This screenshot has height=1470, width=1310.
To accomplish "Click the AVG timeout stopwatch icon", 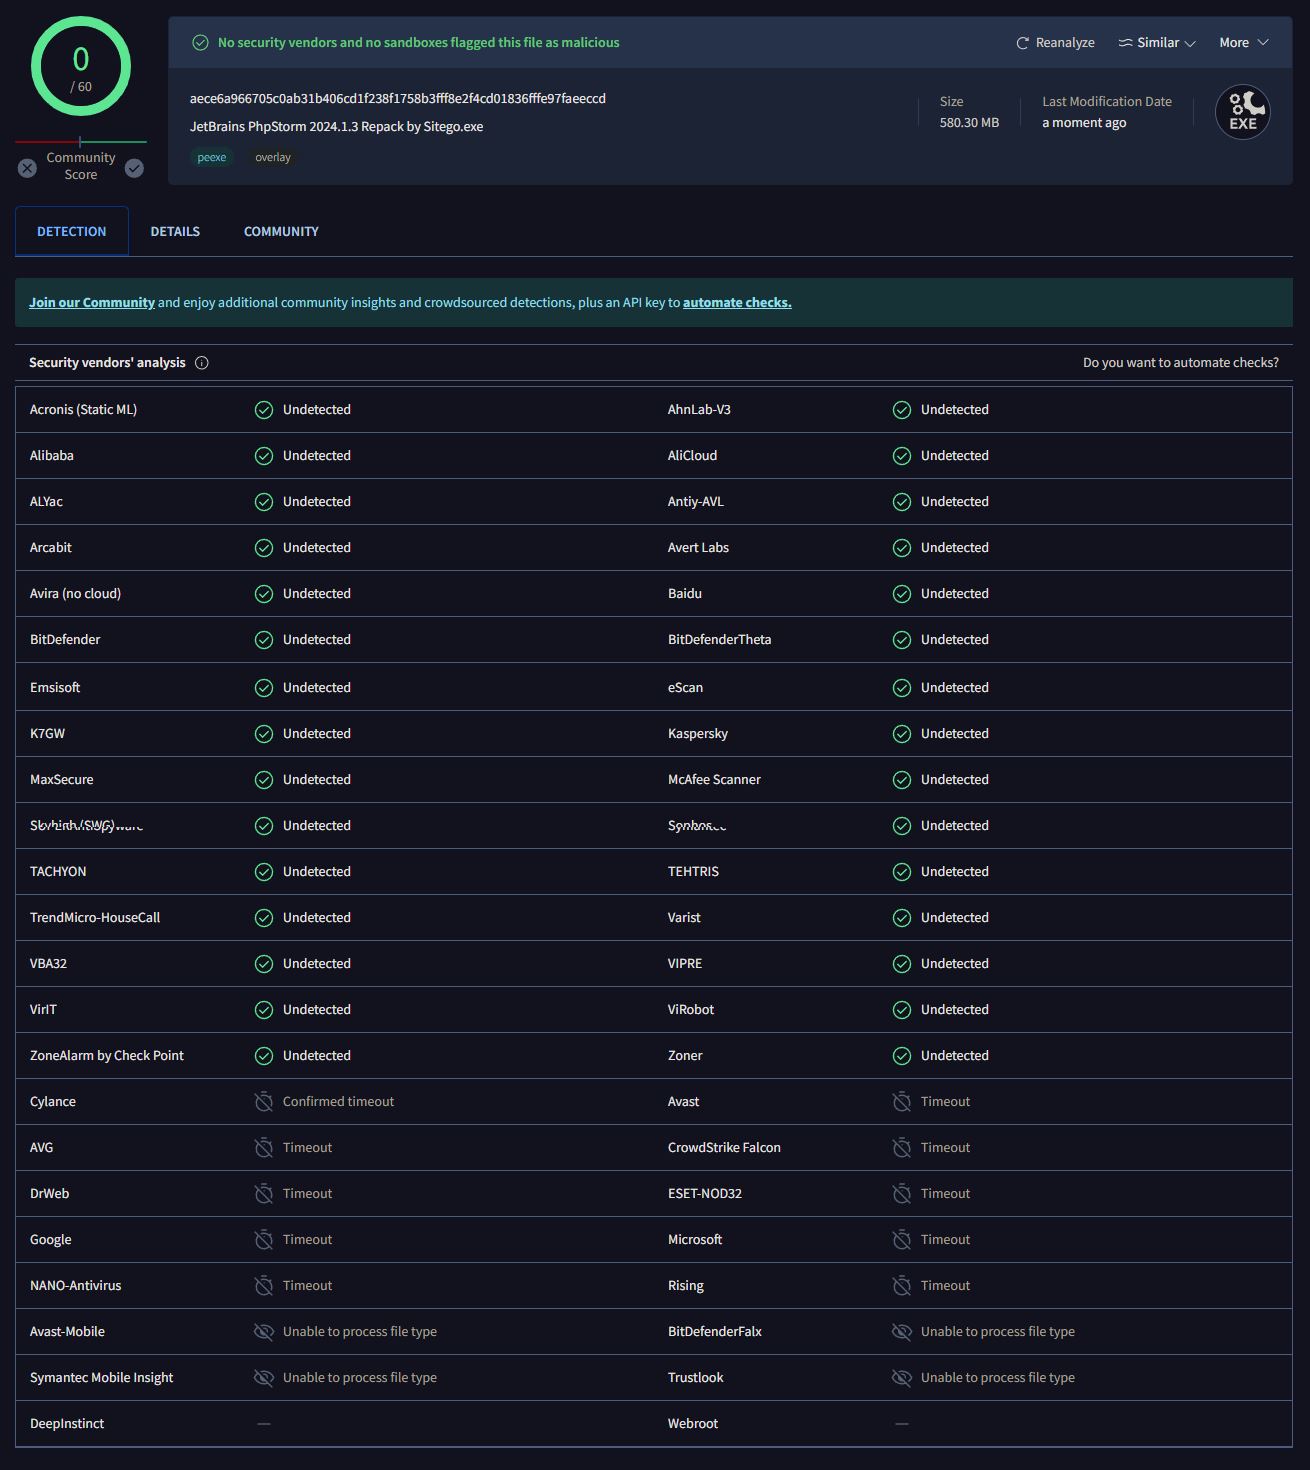I will click(x=264, y=1148).
